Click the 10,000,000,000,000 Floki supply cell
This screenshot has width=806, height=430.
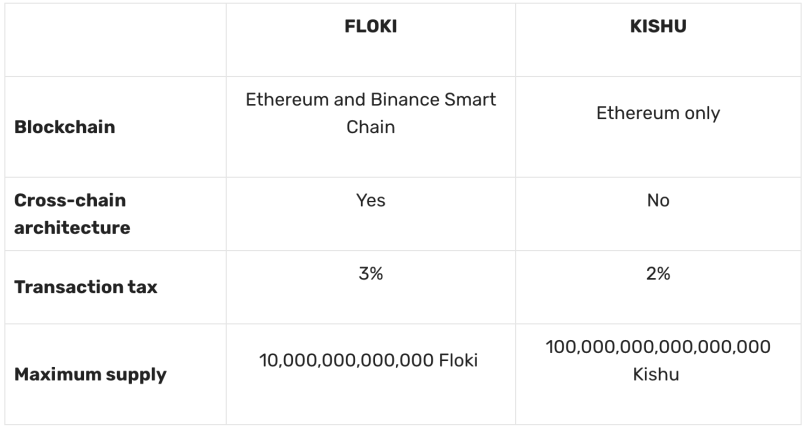368,360
